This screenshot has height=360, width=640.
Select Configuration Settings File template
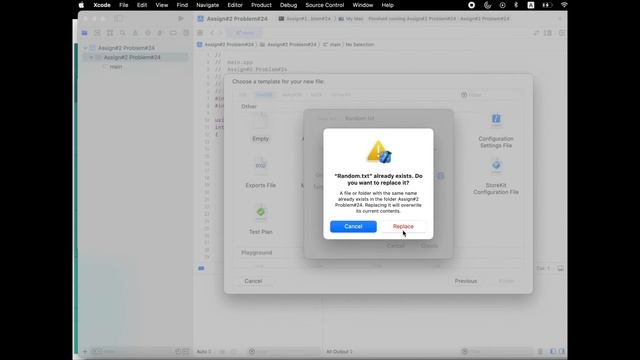[x=496, y=131]
